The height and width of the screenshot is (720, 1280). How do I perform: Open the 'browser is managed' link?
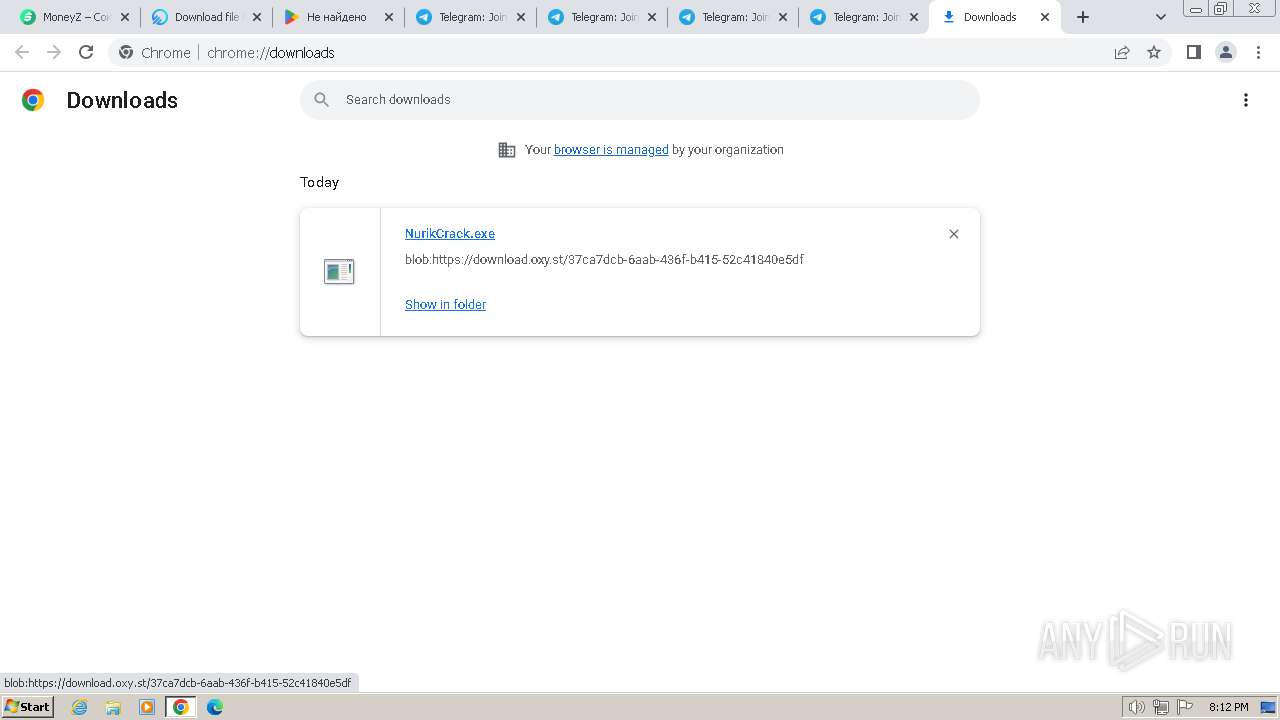click(611, 149)
